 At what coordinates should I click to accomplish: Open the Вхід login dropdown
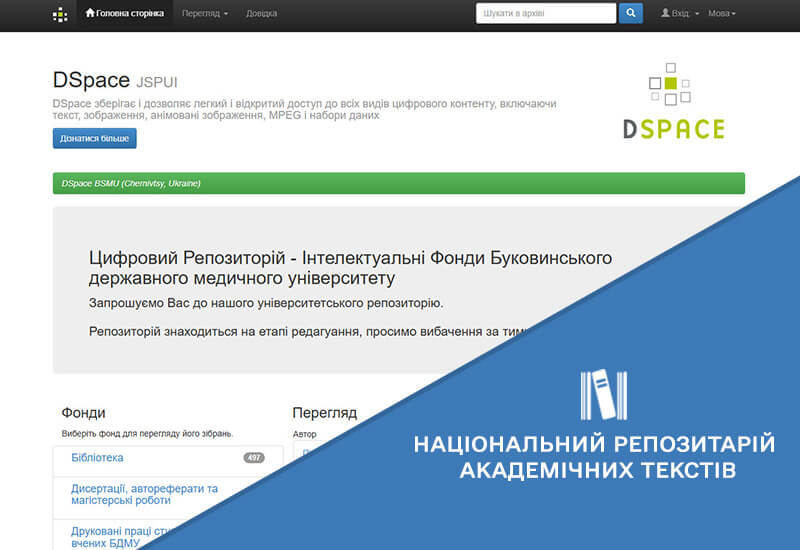680,13
